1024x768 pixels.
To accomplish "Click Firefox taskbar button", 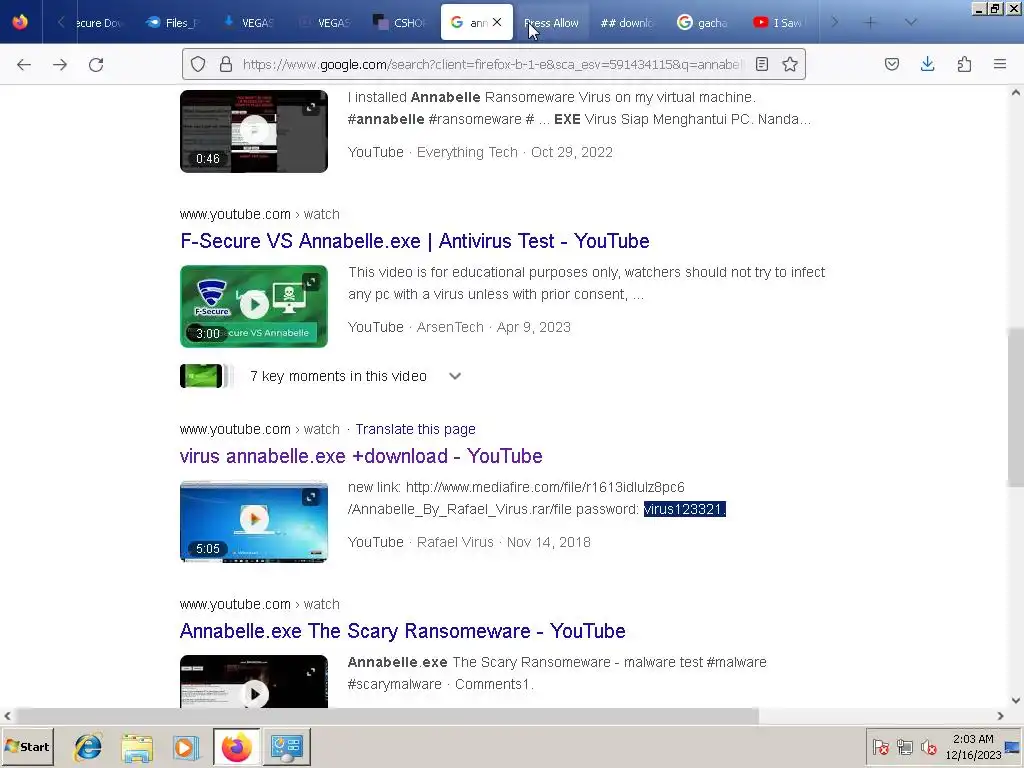I will pos(236,747).
